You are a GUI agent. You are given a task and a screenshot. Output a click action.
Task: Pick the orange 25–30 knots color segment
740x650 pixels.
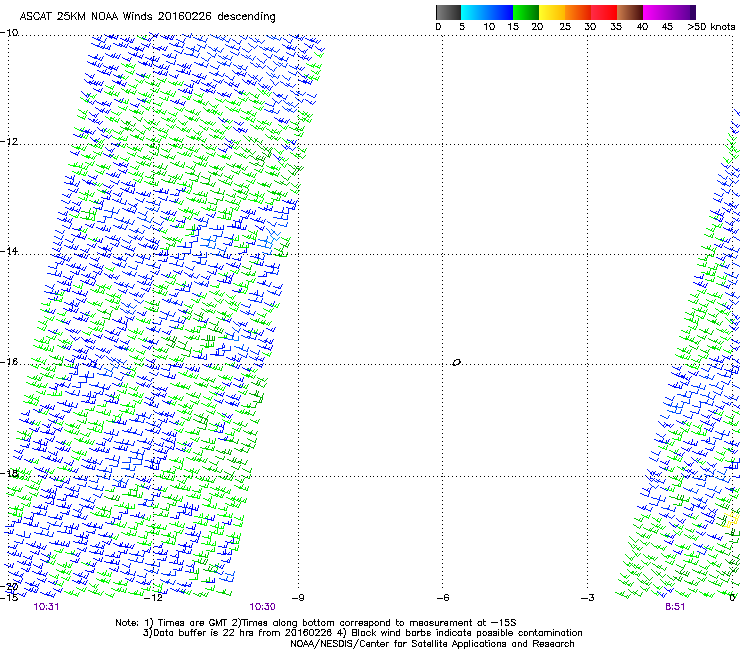pos(578,12)
